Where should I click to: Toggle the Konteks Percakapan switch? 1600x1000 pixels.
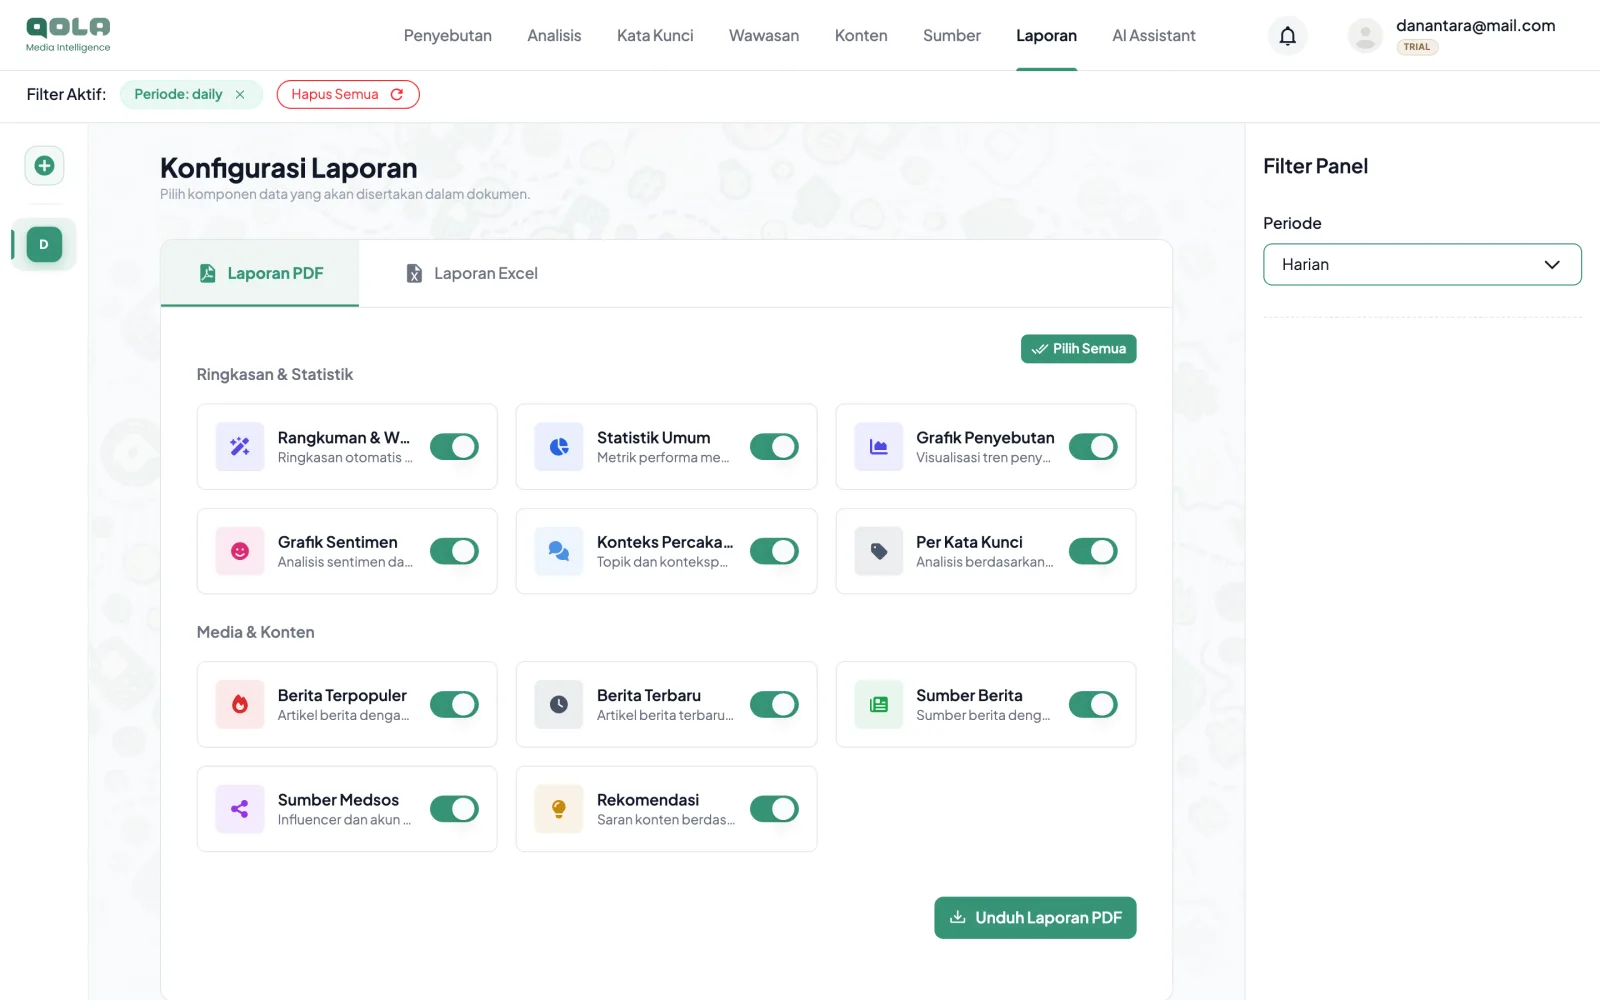tap(774, 551)
